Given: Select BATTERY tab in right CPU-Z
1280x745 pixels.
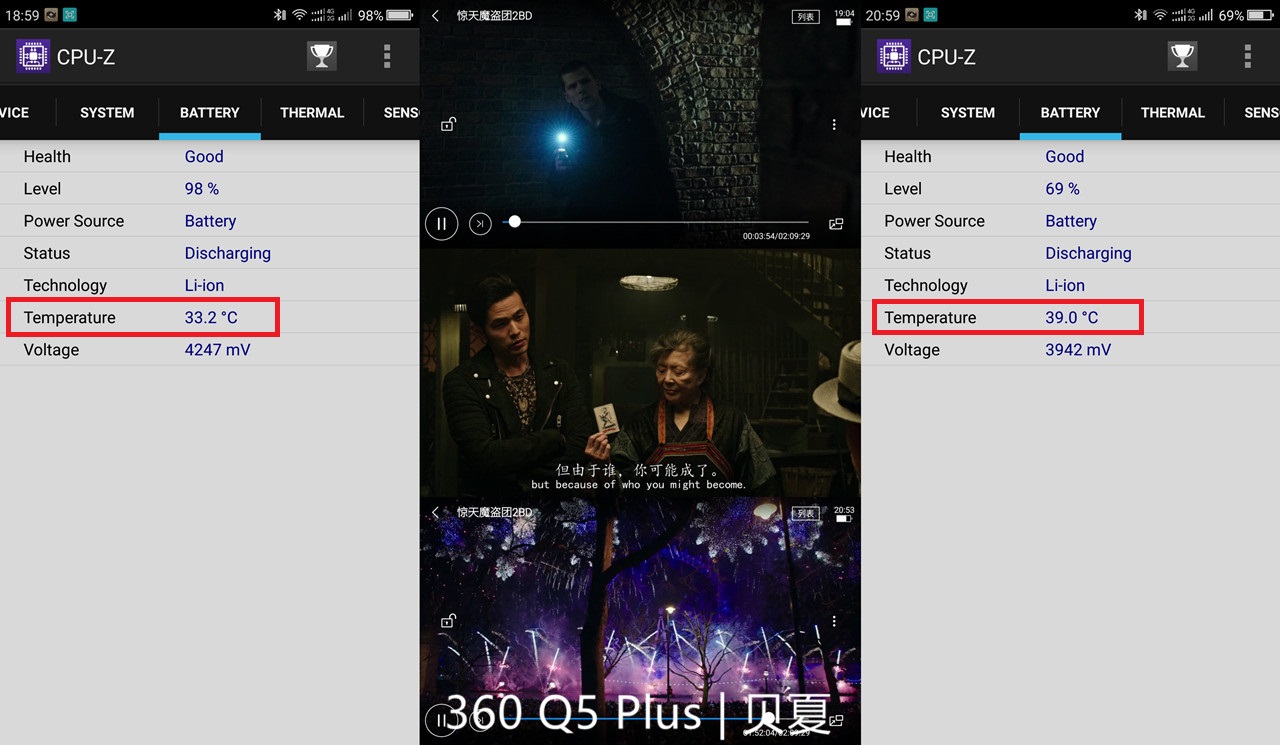Looking at the screenshot, I should 1070,112.
